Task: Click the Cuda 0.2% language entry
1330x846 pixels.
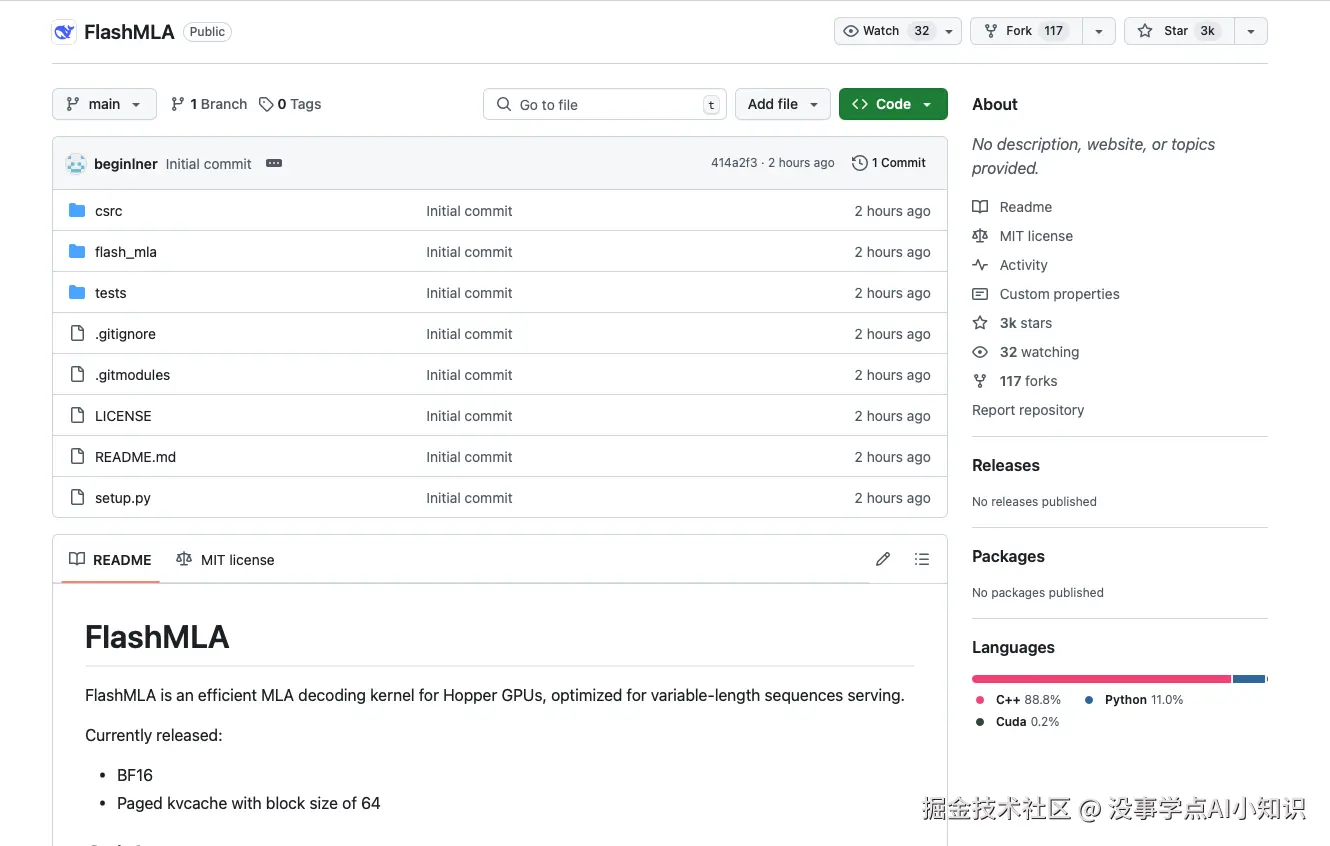Action: tap(1018, 722)
